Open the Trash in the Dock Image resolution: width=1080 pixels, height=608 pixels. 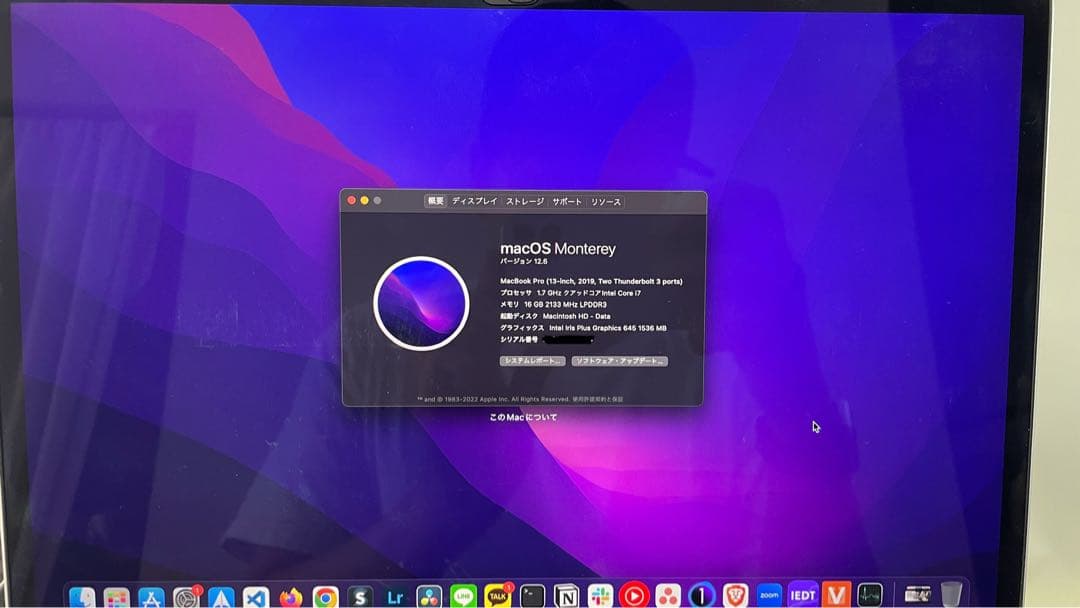[950, 592]
